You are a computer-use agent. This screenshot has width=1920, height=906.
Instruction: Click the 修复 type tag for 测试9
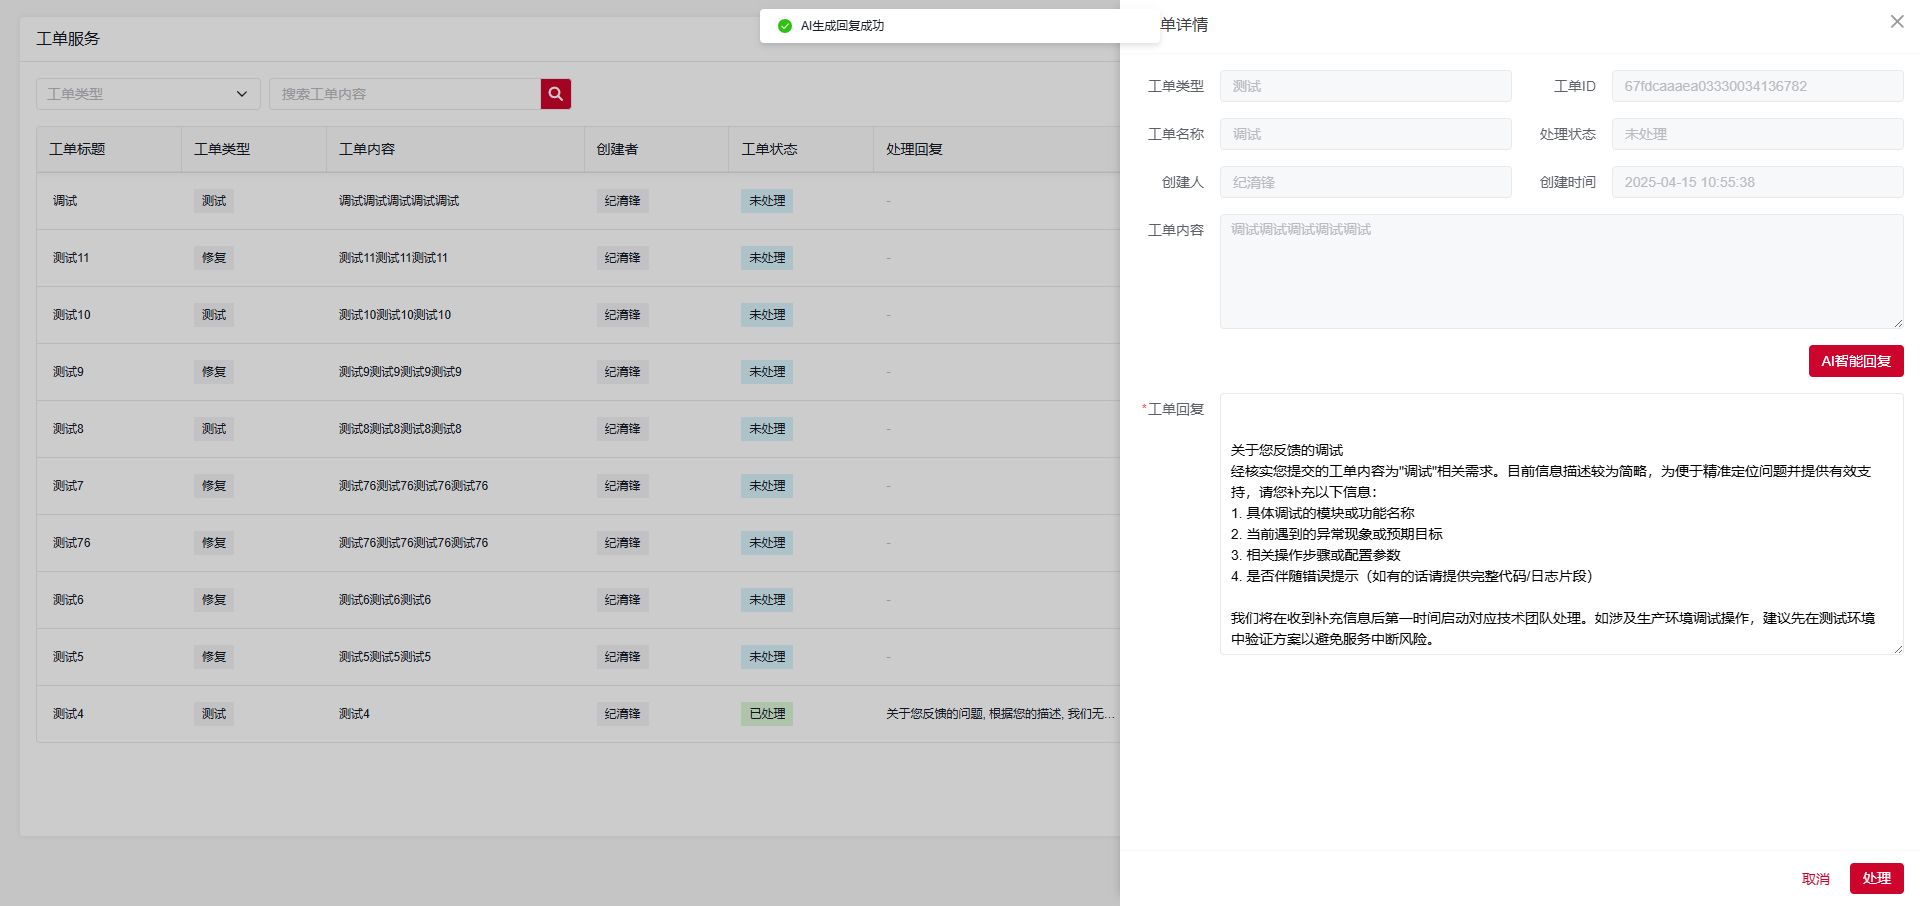[x=214, y=372]
